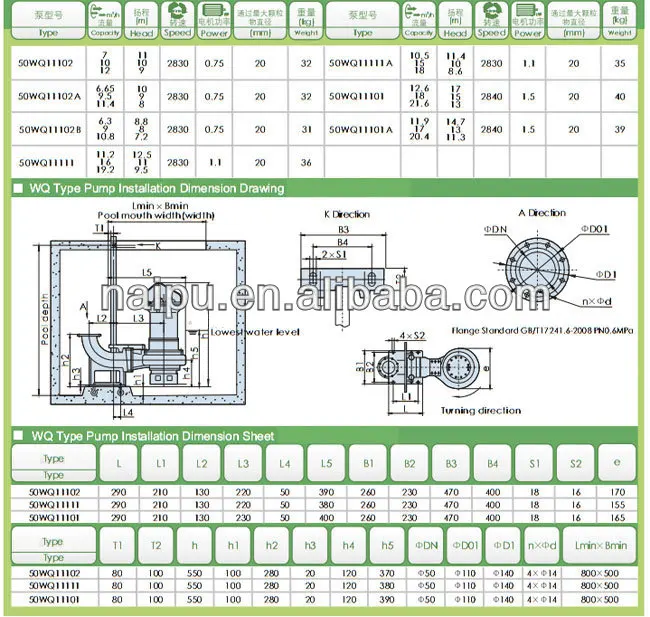This screenshot has width=650, height=617.
Task: Click the e value 170 for 50WQ11102
Action: click(617, 492)
